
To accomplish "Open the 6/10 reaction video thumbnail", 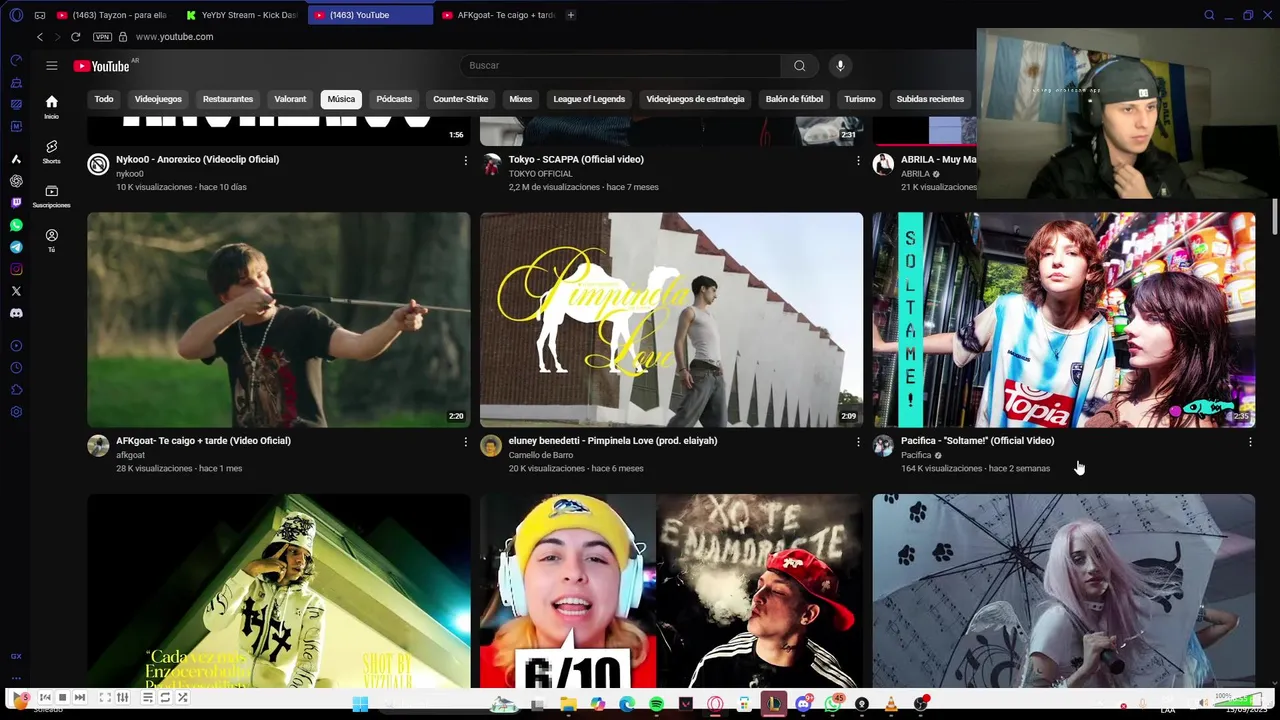I will point(671,591).
